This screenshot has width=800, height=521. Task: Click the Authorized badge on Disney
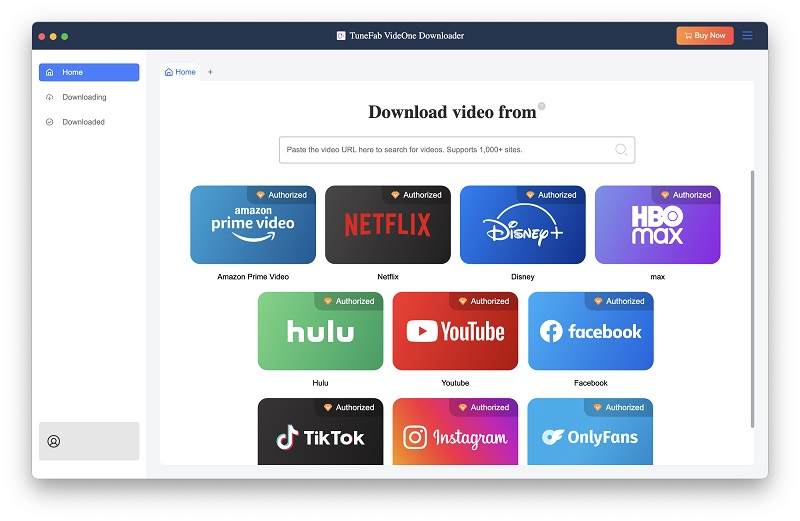point(552,194)
